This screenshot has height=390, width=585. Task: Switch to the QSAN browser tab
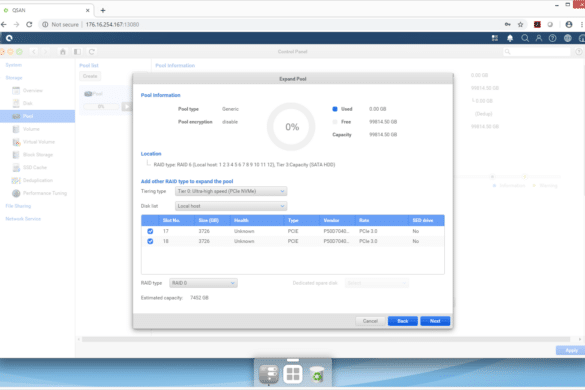pos(47,10)
